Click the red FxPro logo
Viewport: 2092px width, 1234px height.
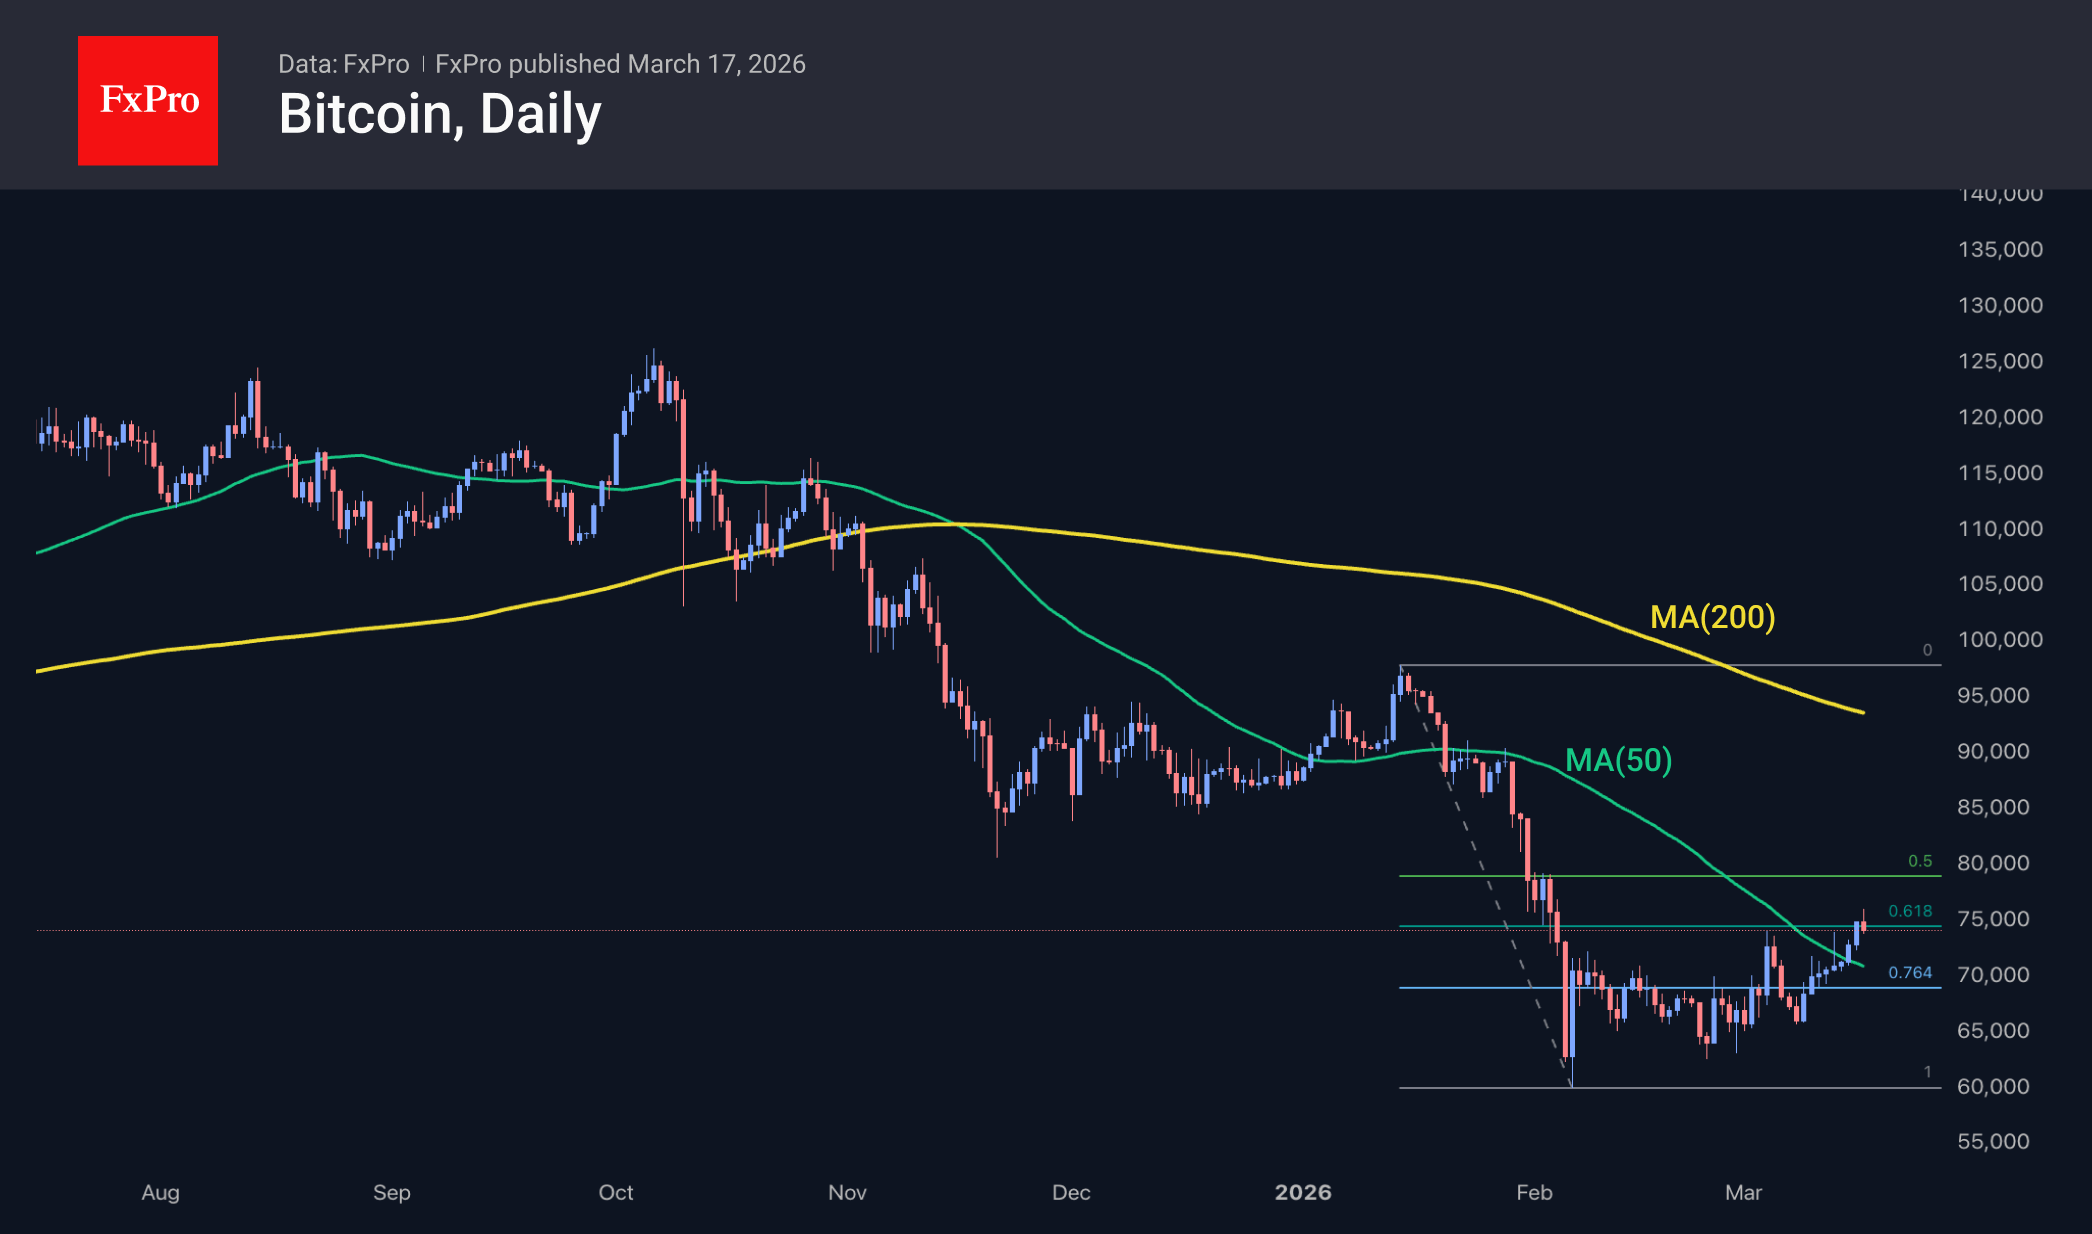pyautogui.click(x=148, y=100)
